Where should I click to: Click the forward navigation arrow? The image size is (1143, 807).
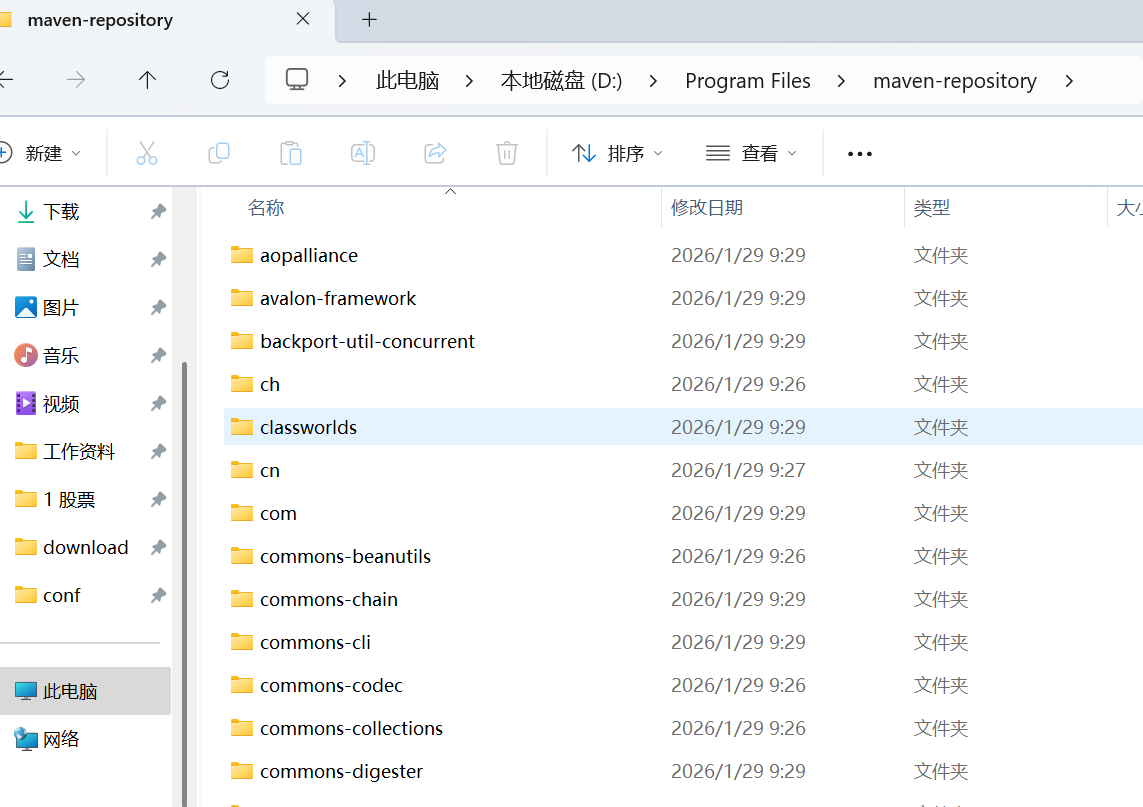76,79
